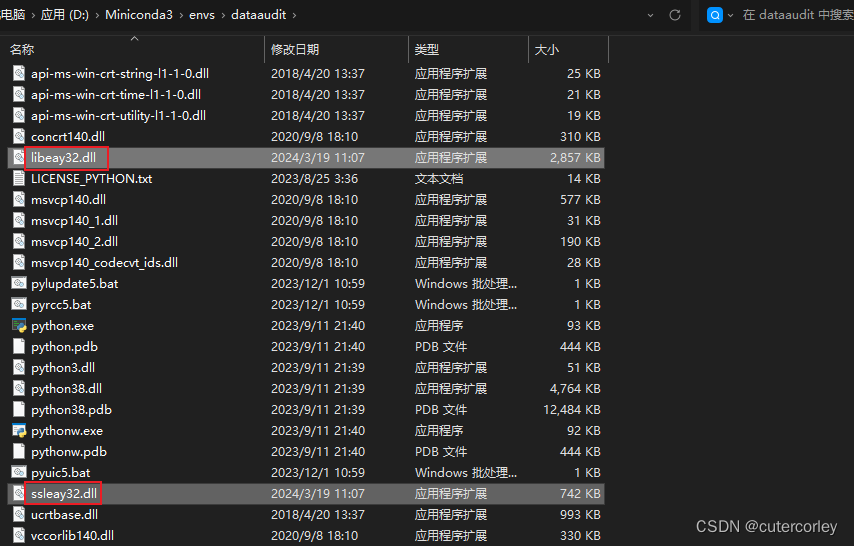Click the pyrcc5.bat batch file icon
Viewport: 854px width, 546px height.
[x=19, y=305]
